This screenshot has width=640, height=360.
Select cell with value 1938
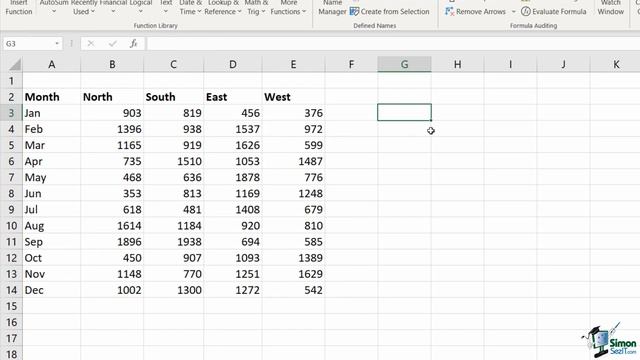click(173, 242)
